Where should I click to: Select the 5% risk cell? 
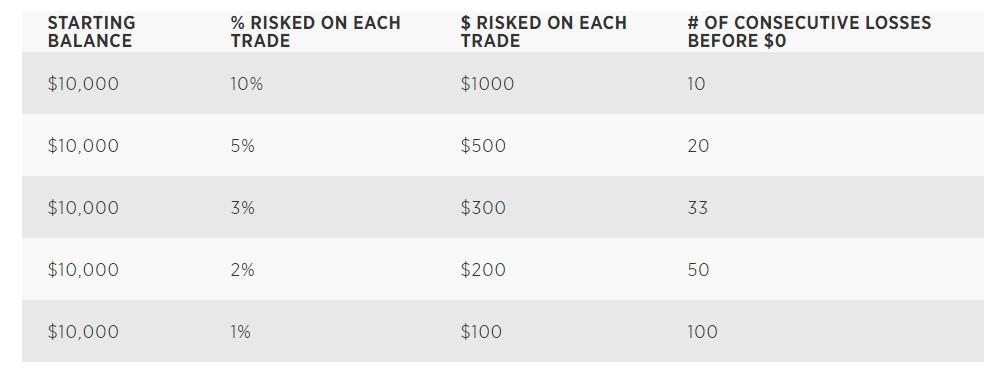pos(242,146)
